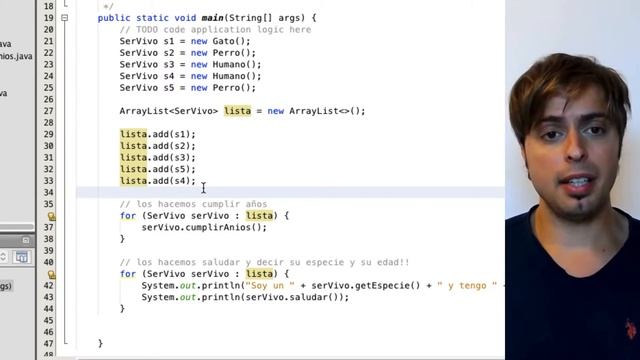Click the left panel's horizontal scrollbar
The image size is (640, 360).
[17, 227]
